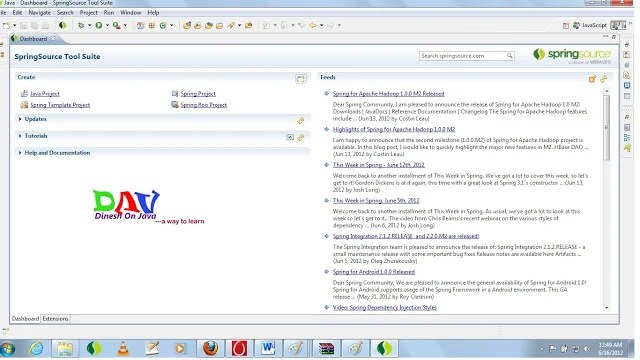Click the Feeds scrollbar down arrow
Image resolution: width=640 pixels, height=360 pixels.
607,308
